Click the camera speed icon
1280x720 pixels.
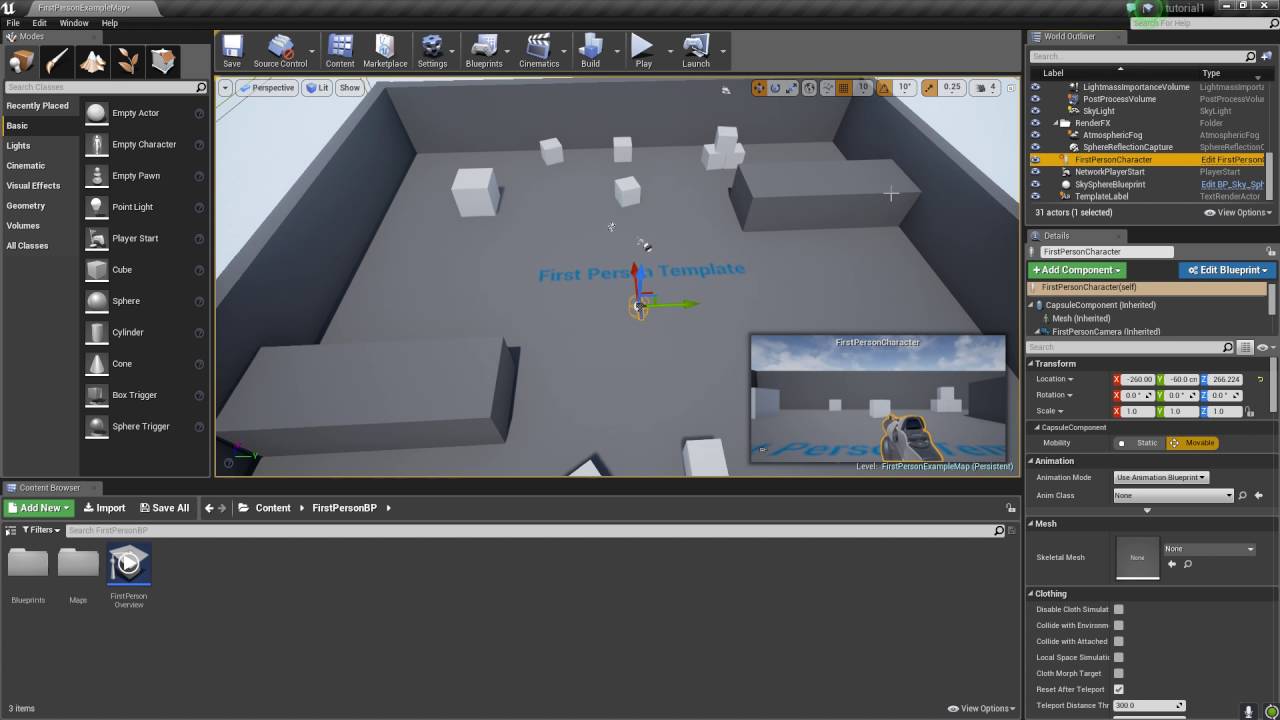click(981, 88)
